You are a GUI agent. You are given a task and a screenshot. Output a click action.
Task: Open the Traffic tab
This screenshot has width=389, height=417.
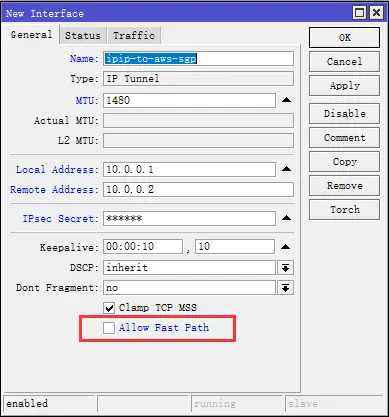[134, 35]
